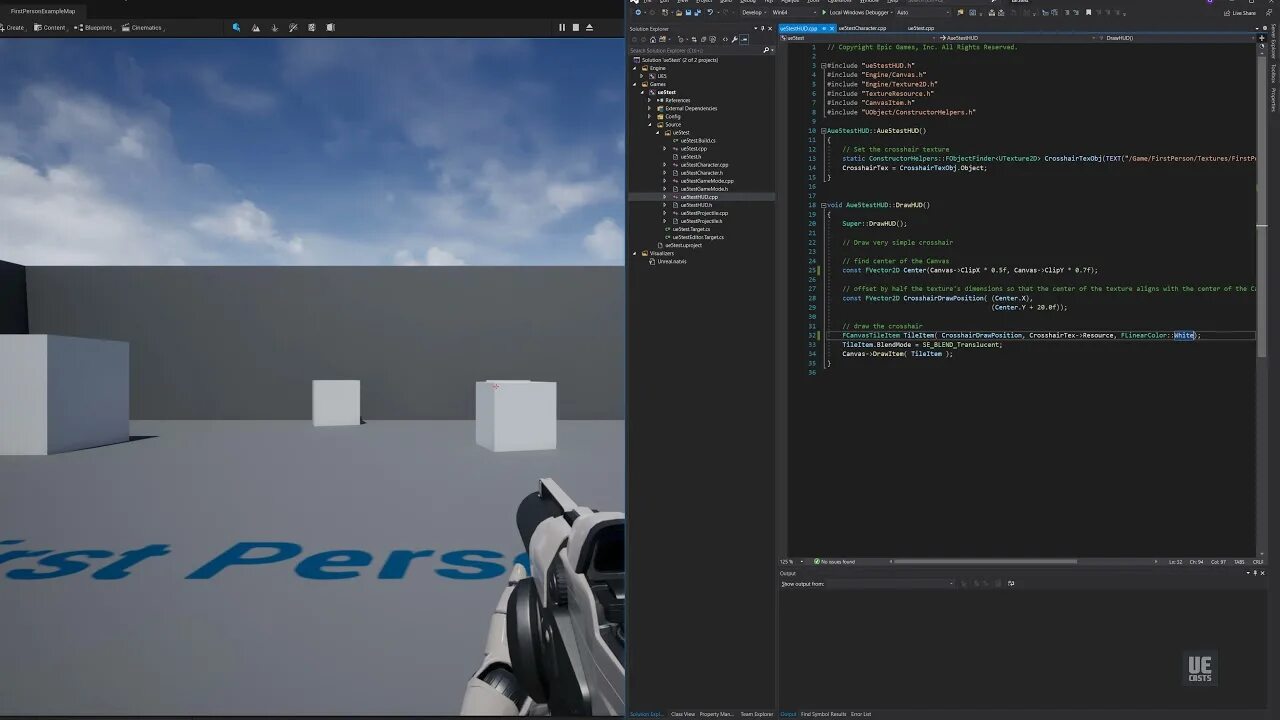Open the AueStestHUD class navigation dropdown

click(x=1020, y=38)
